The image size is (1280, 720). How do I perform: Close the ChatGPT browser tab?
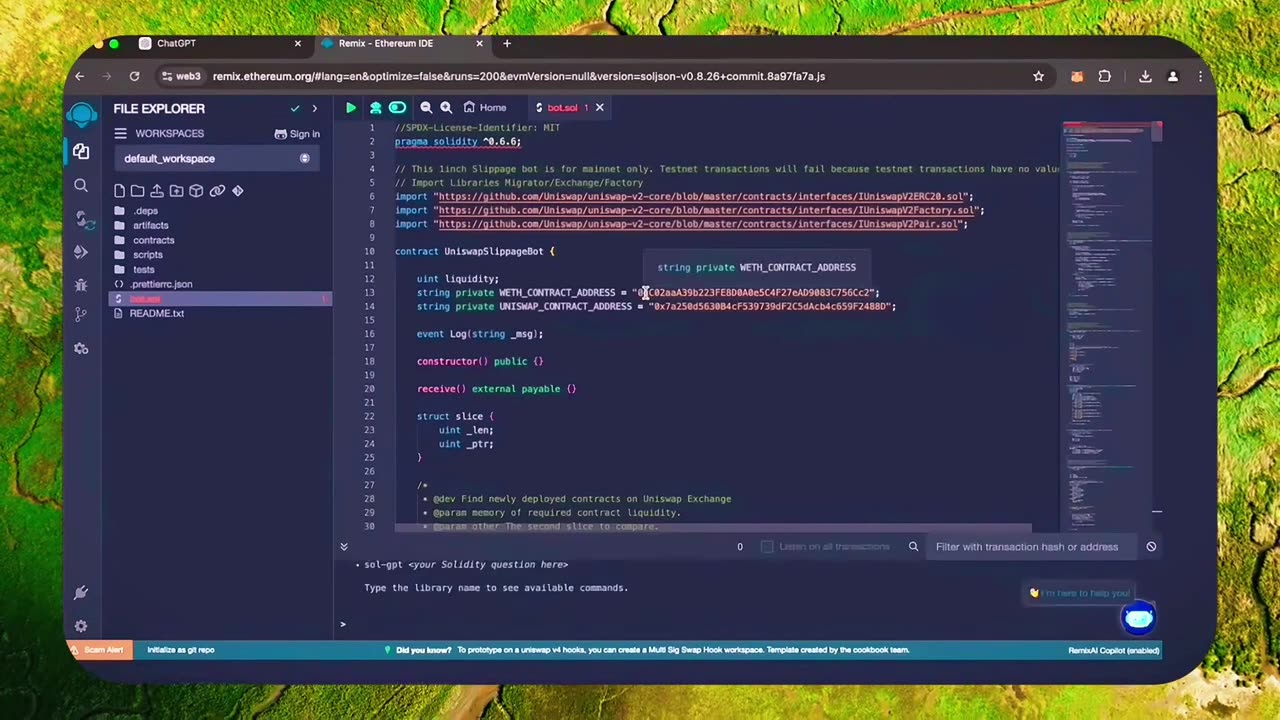pos(297,44)
